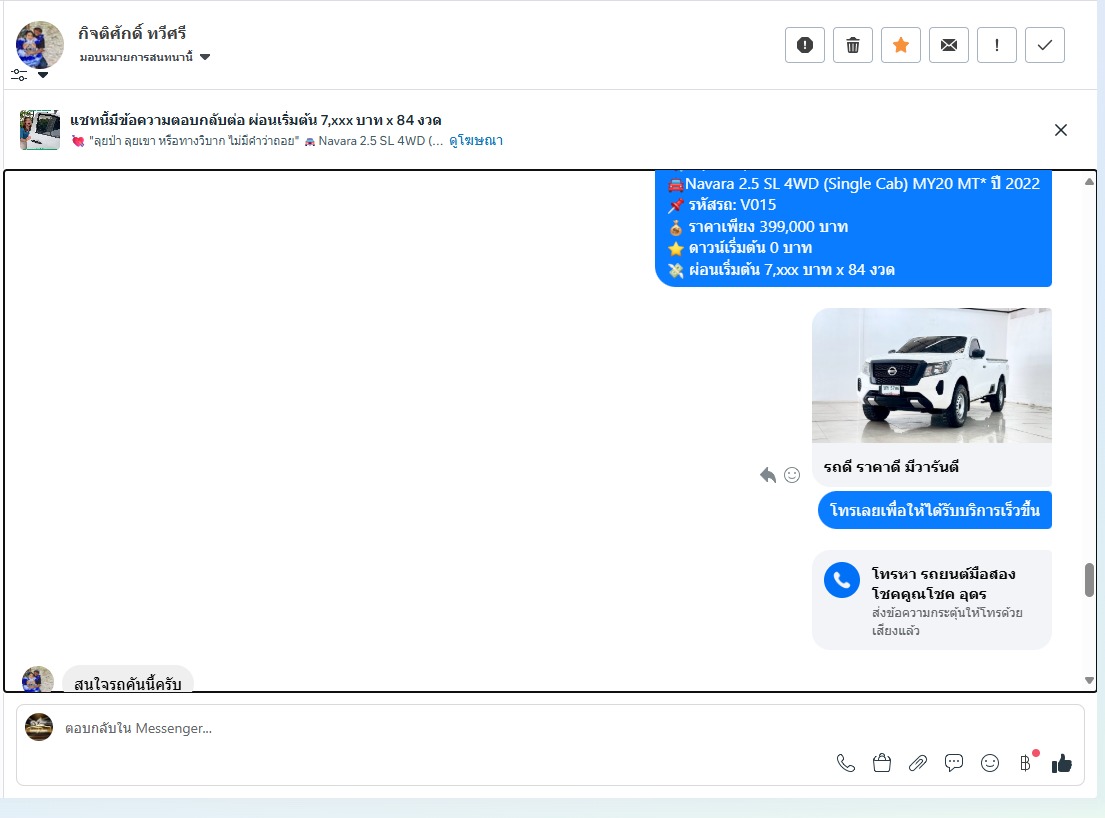Click the message สนใจรถคันนี้ครับ
Image resolution: width=1105 pixels, height=818 pixels.
[128, 683]
